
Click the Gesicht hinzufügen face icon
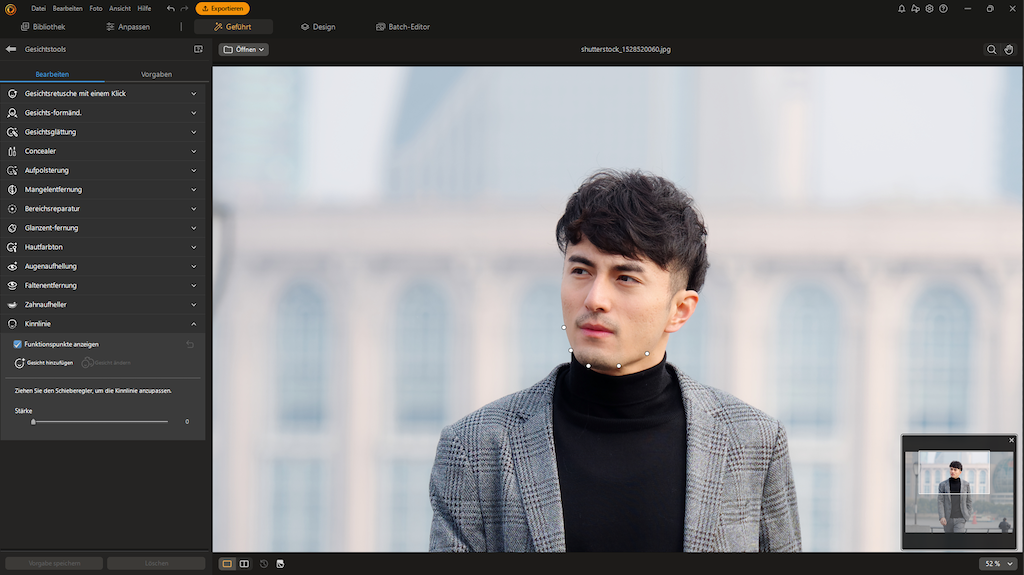[20, 362]
